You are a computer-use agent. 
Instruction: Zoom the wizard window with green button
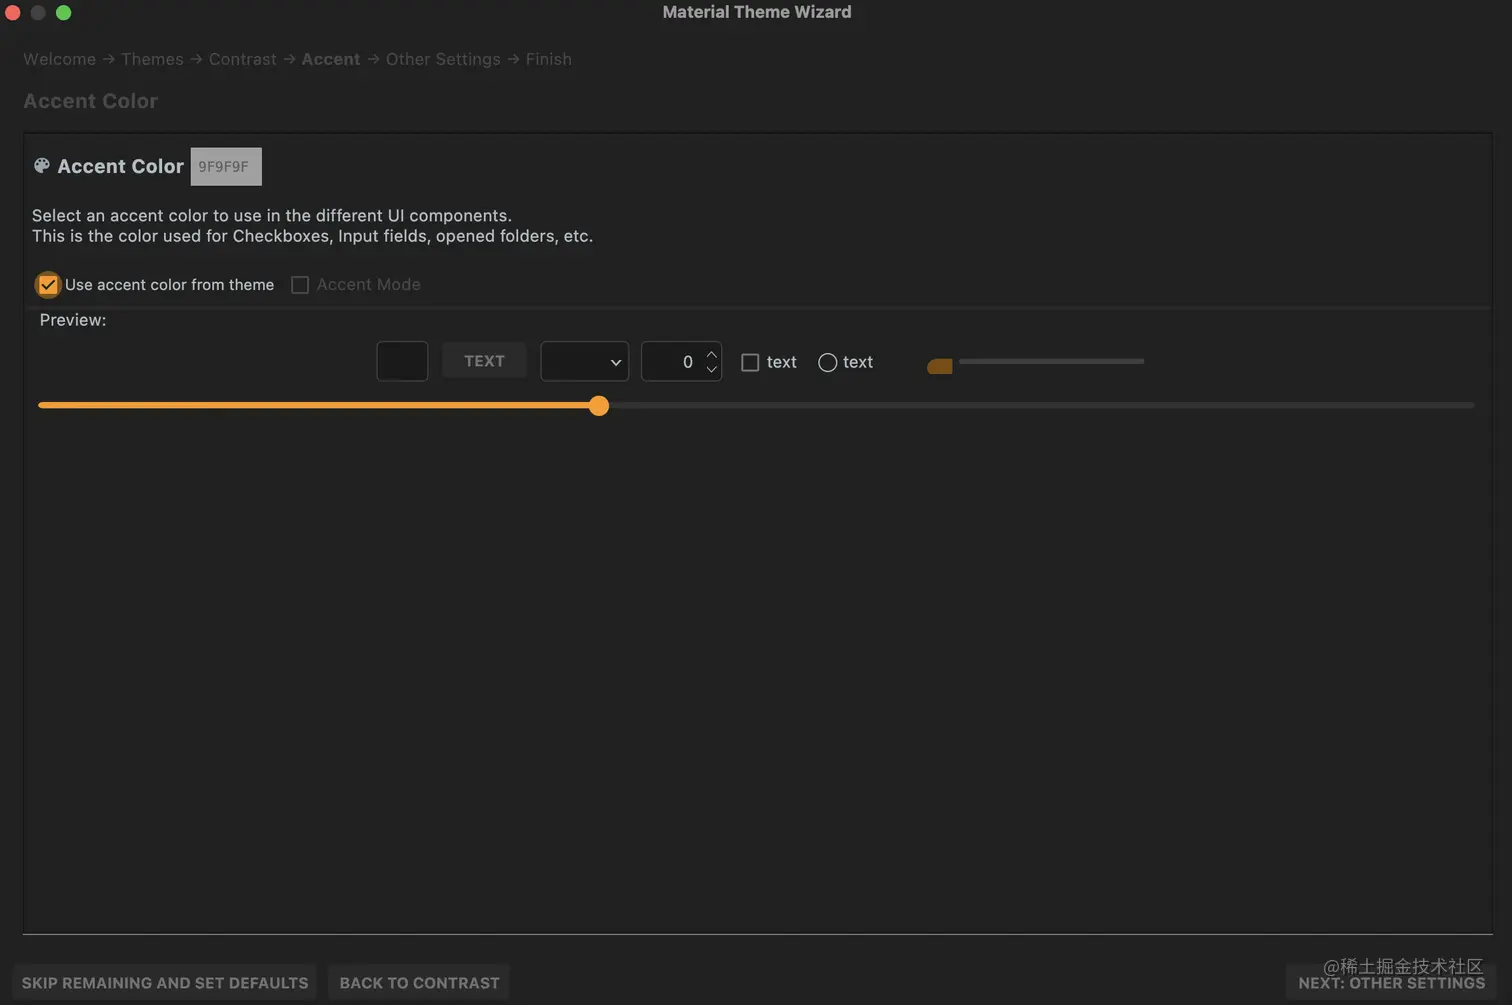64,13
